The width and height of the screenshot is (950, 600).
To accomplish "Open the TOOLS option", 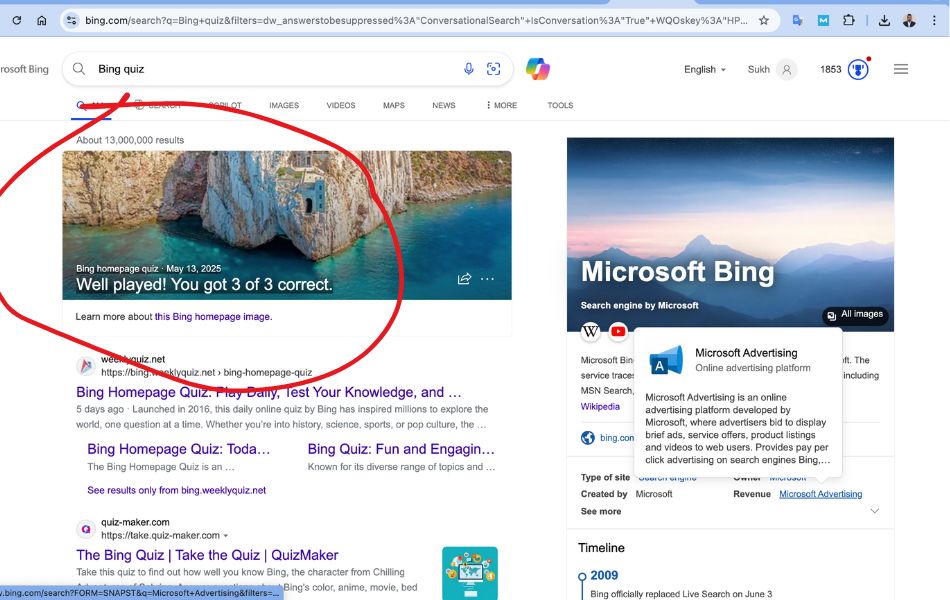I will tap(560, 105).
